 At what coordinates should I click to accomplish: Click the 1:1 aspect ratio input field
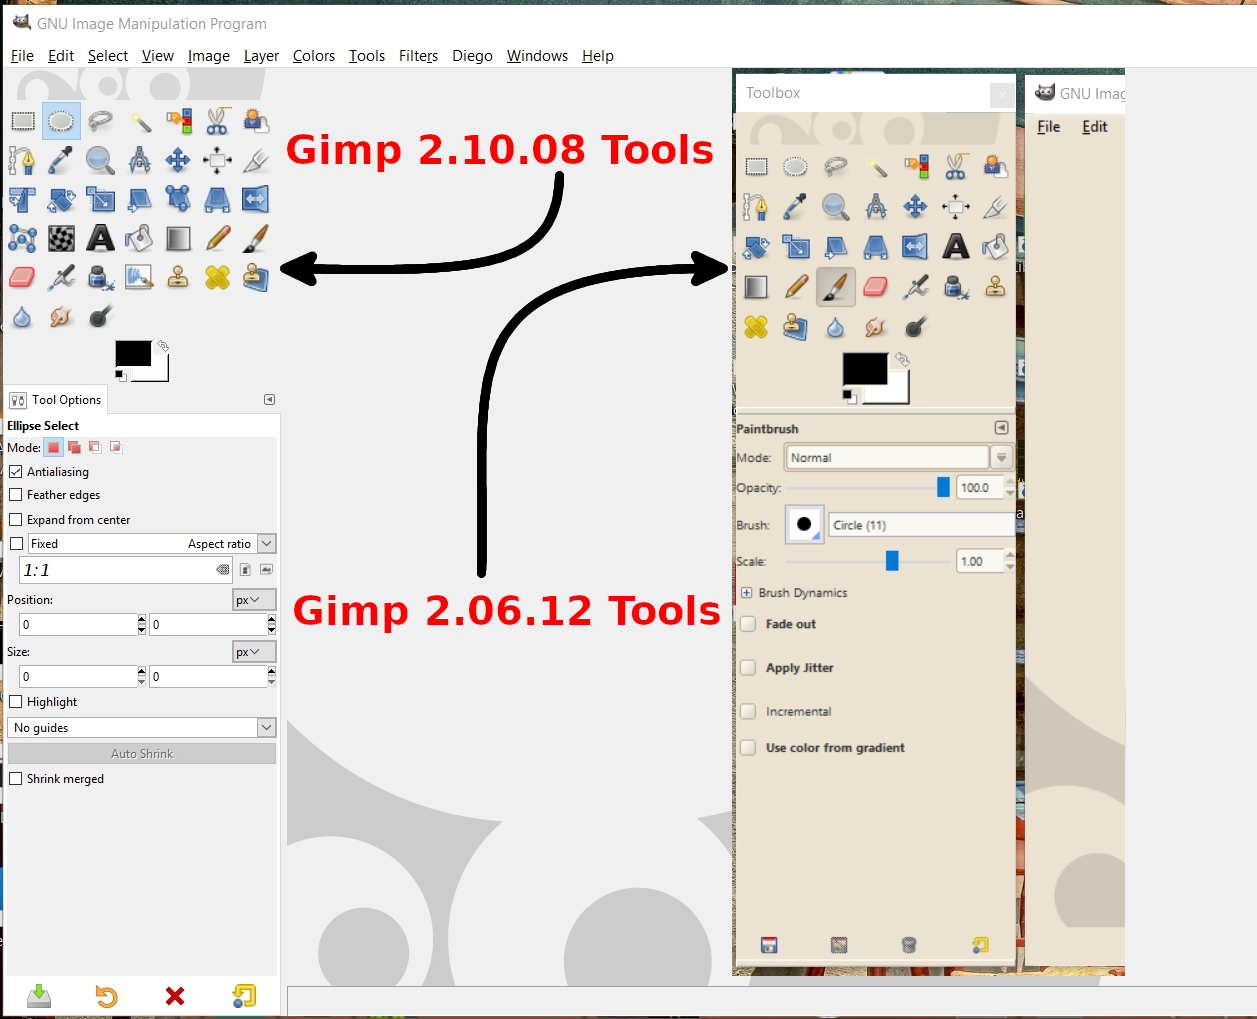(x=126, y=570)
